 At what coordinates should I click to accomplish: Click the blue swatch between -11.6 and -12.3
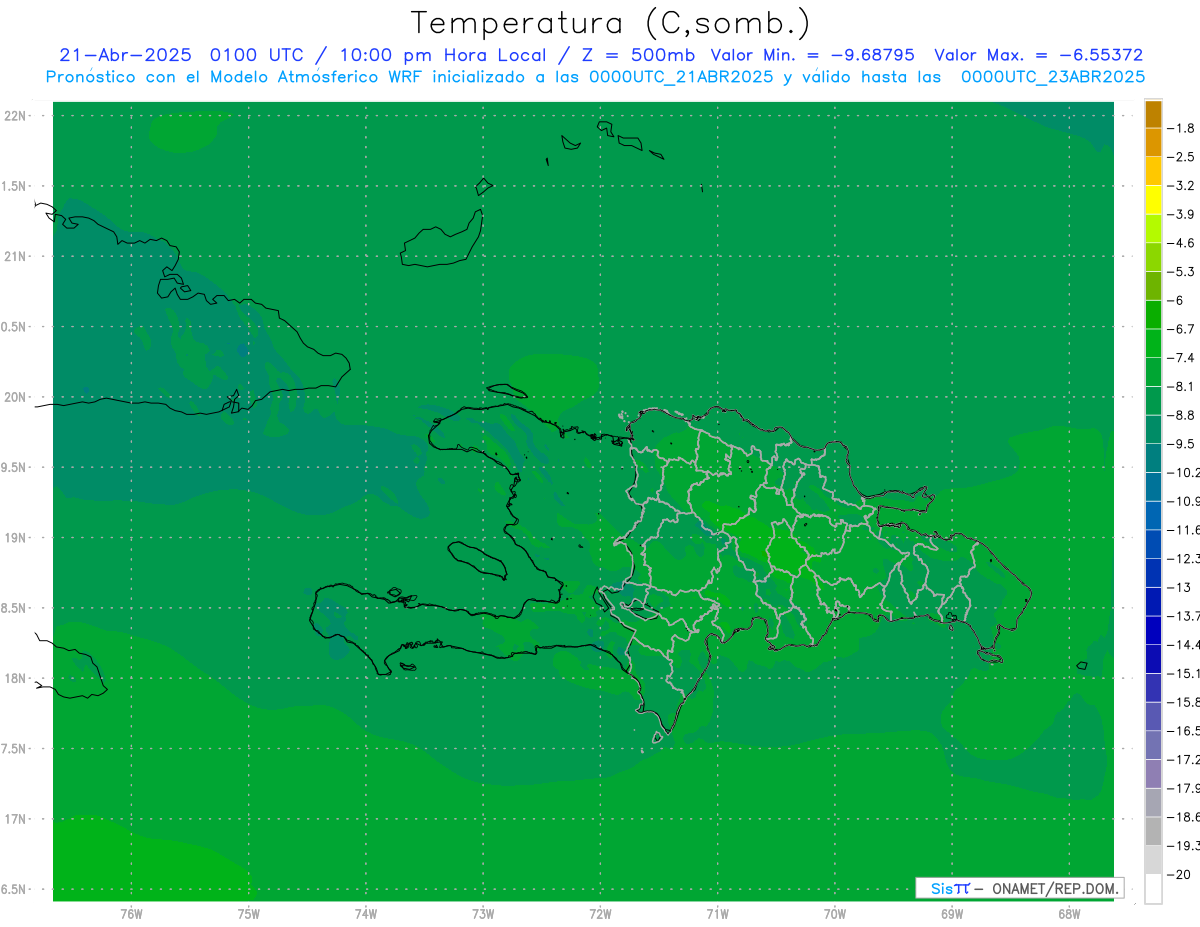1153,544
